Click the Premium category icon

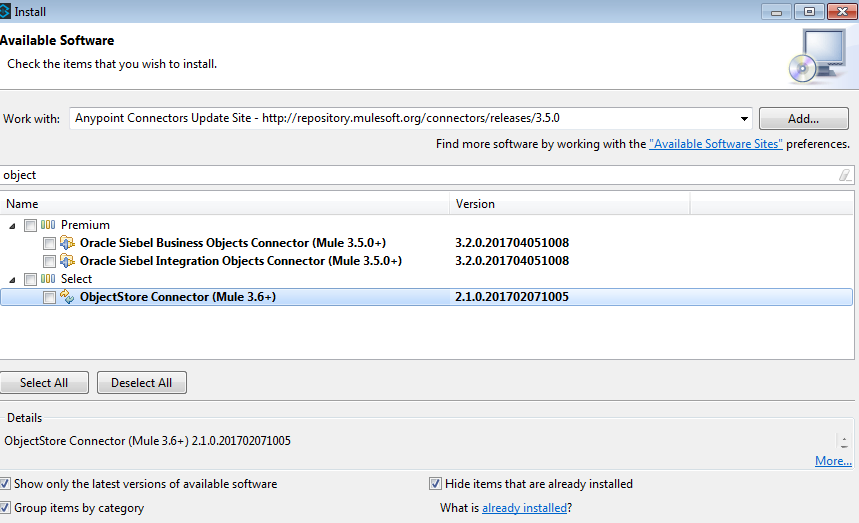point(48,225)
